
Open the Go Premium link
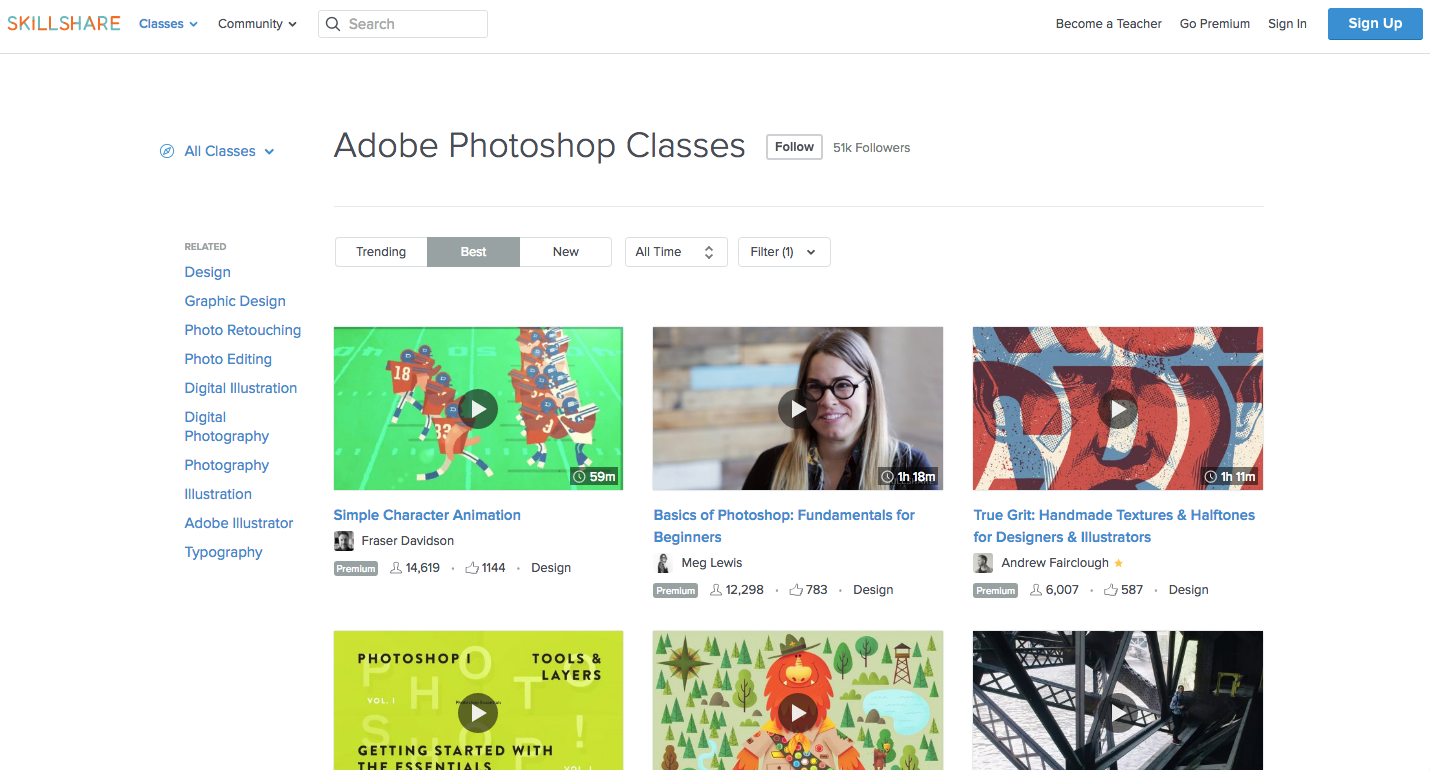click(x=1215, y=24)
